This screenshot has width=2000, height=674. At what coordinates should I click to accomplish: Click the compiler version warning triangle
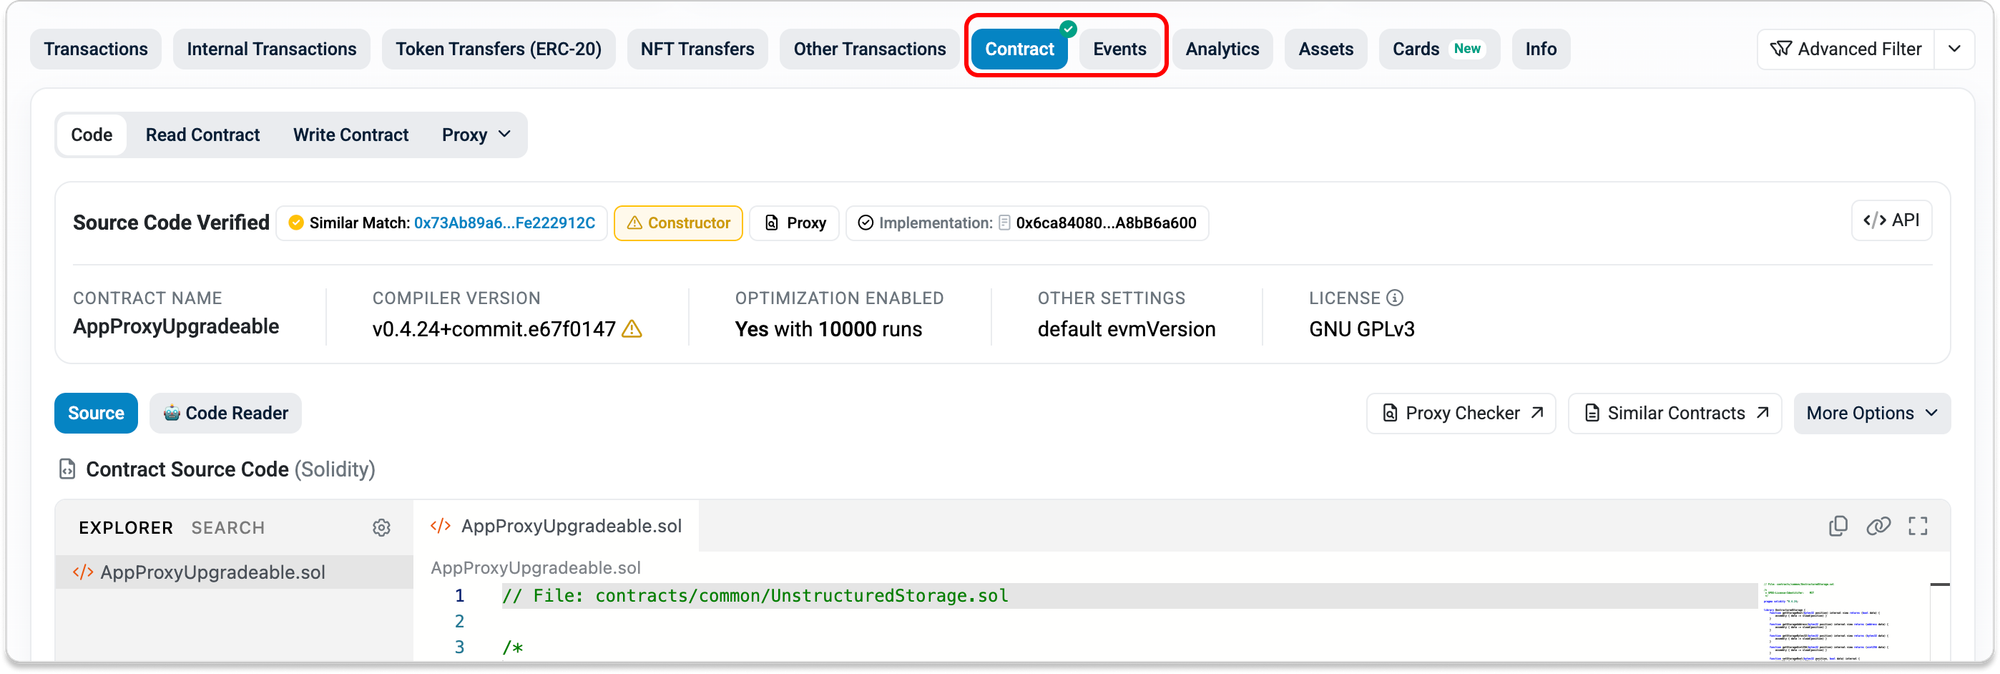point(632,329)
